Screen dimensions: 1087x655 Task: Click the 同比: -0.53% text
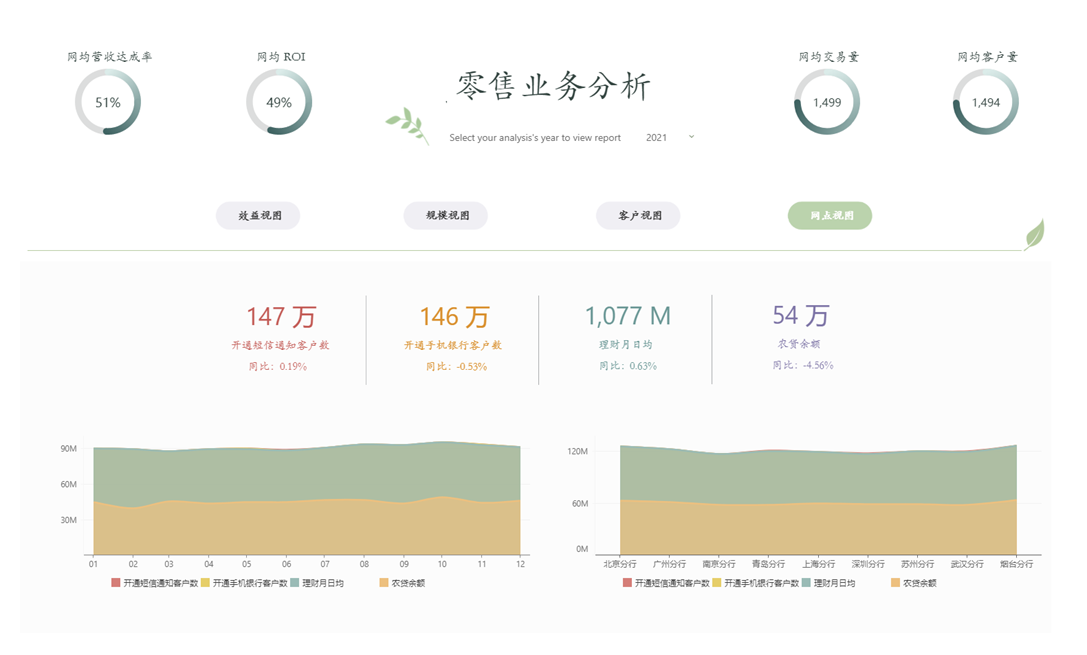tap(456, 367)
